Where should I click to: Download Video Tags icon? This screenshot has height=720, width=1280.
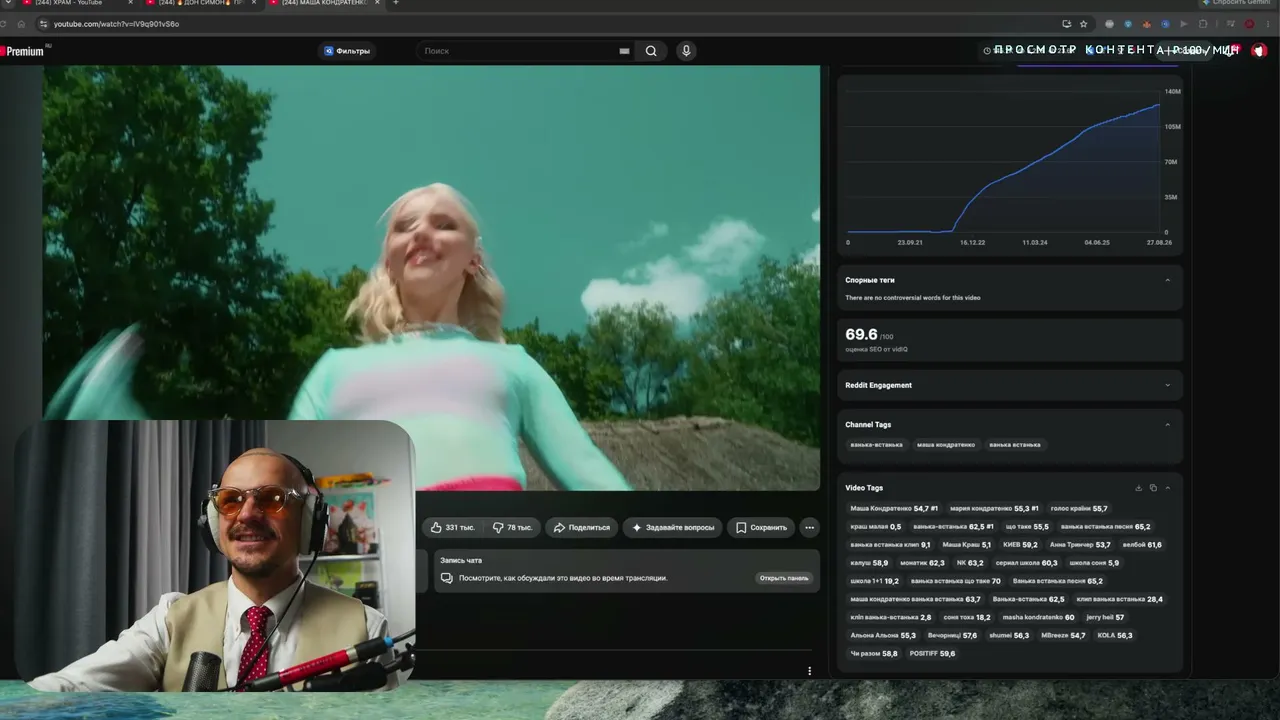point(1138,488)
